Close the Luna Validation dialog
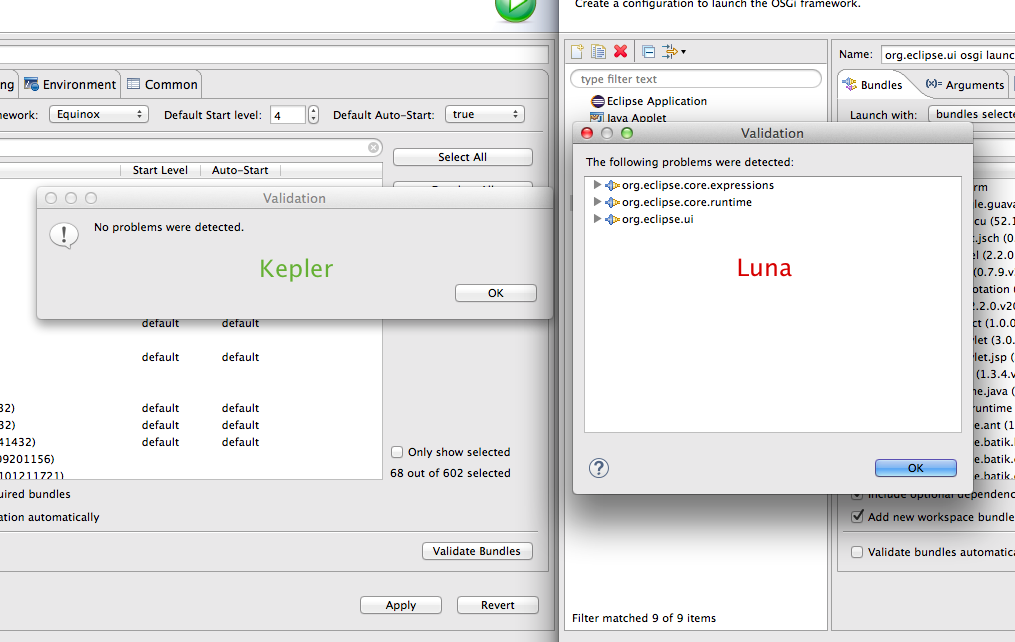Viewport: 1015px width, 642px height. point(587,133)
